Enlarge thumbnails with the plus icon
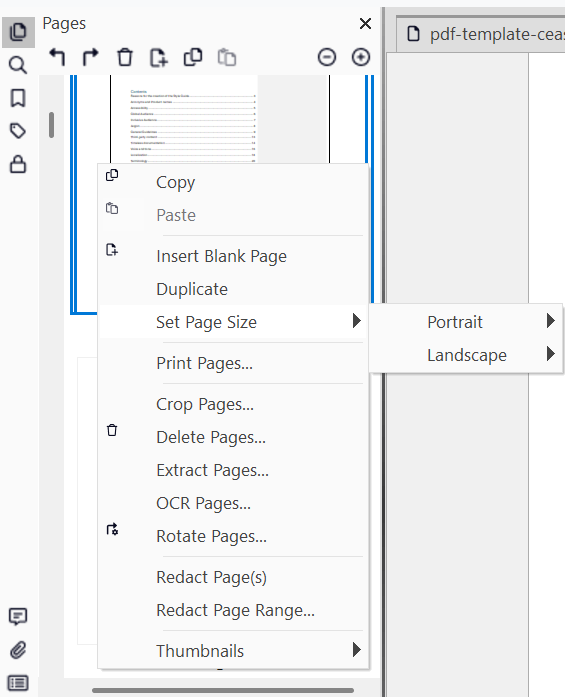Image resolution: width=565 pixels, height=697 pixels. click(x=361, y=57)
